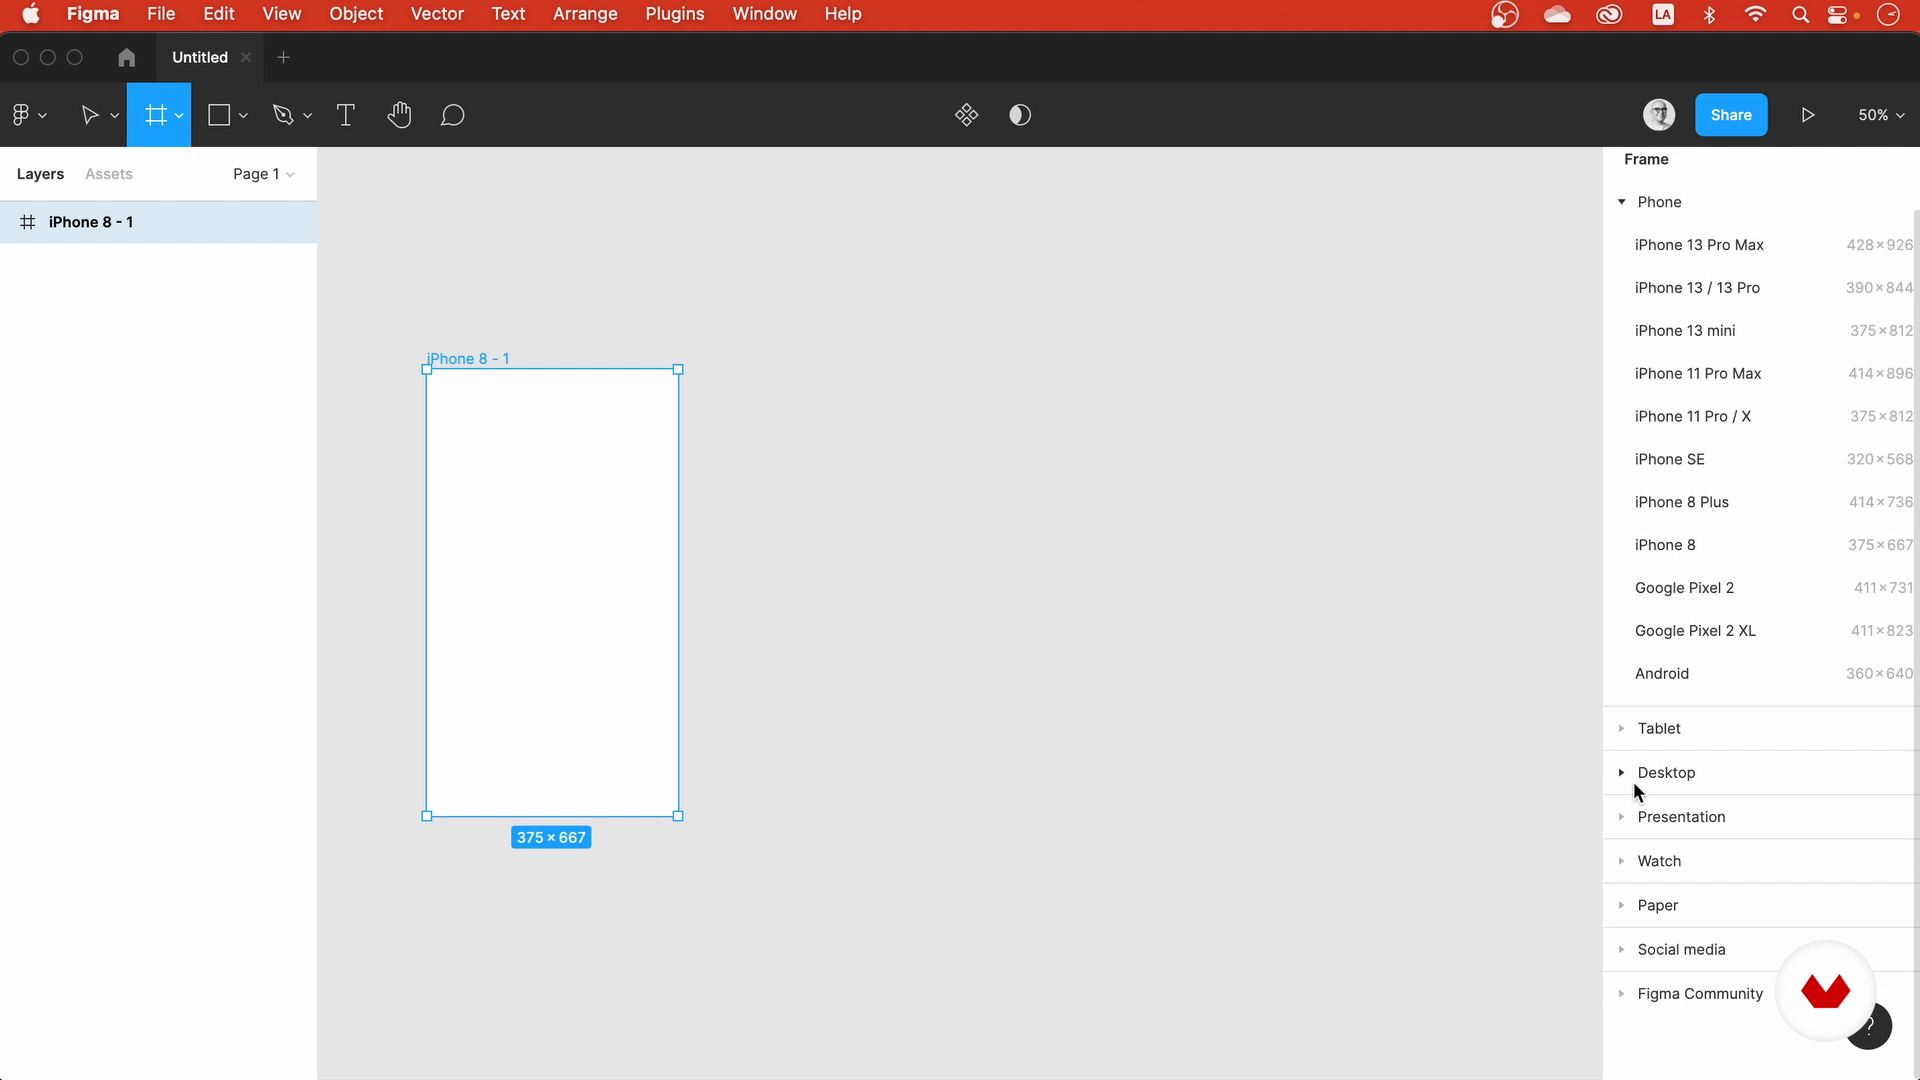1920x1080 pixels.
Task: Choose iPhone 13 mini preset
Action: (x=1760, y=331)
